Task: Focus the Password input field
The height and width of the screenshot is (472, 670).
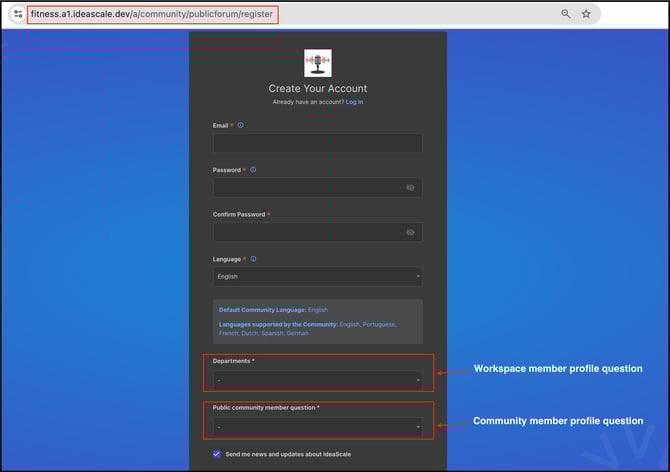Action: coord(305,188)
